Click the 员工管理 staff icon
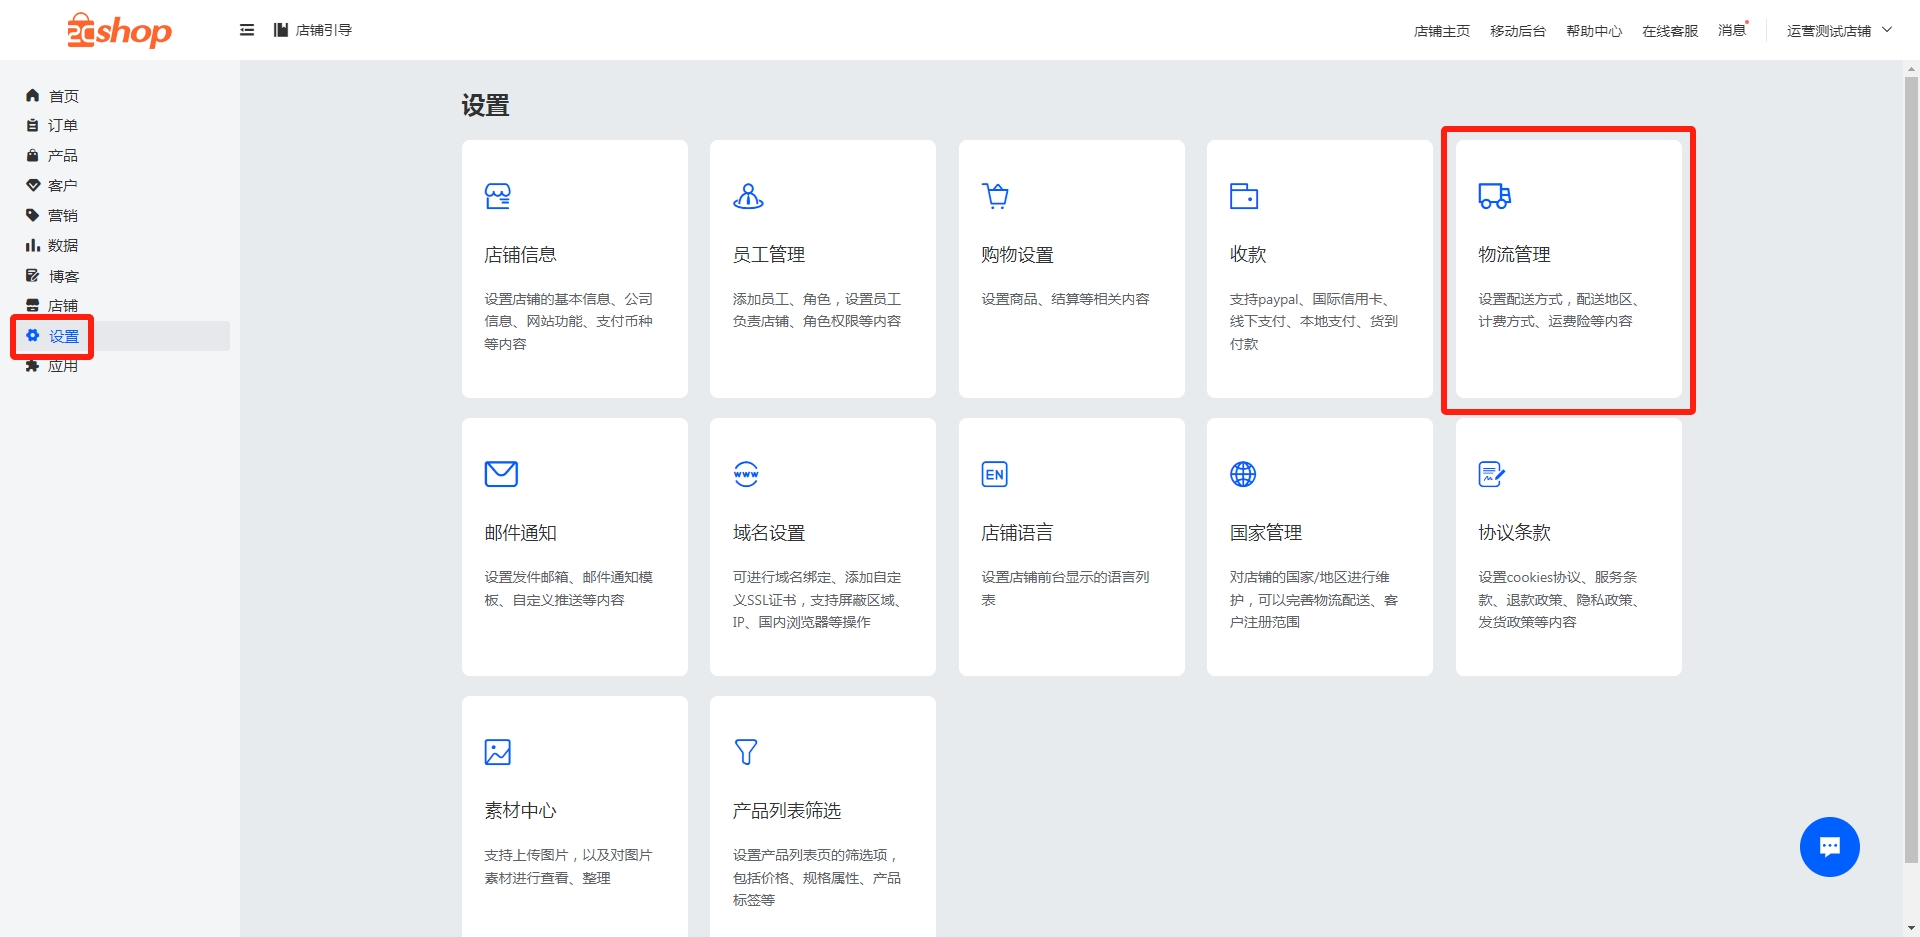The height and width of the screenshot is (937, 1920). click(x=748, y=196)
